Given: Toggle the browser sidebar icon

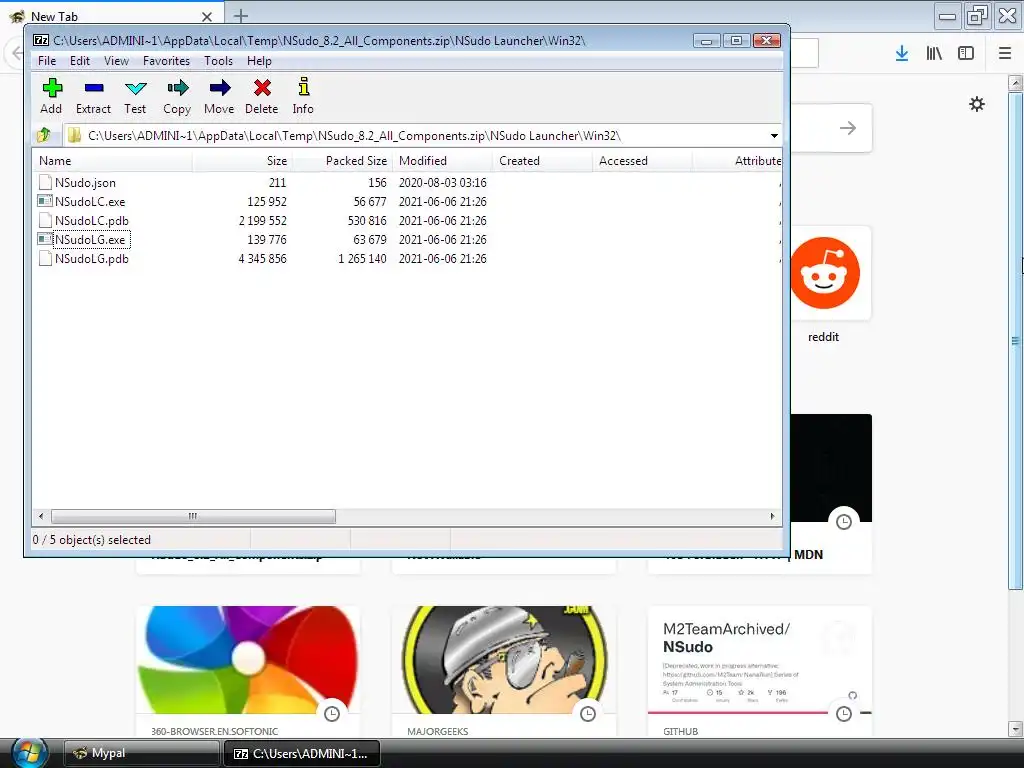Looking at the screenshot, I should [x=966, y=54].
